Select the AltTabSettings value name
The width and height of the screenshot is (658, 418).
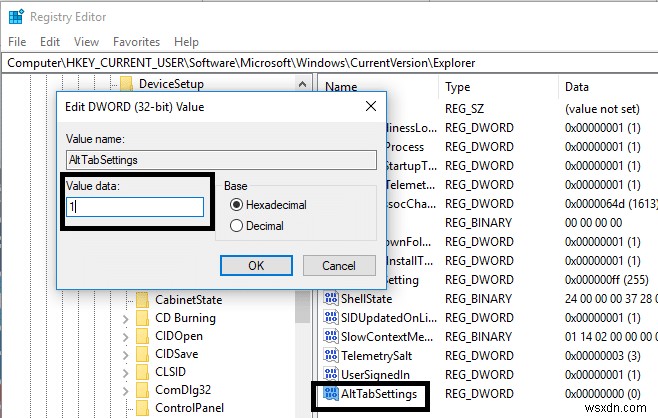click(379, 394)
